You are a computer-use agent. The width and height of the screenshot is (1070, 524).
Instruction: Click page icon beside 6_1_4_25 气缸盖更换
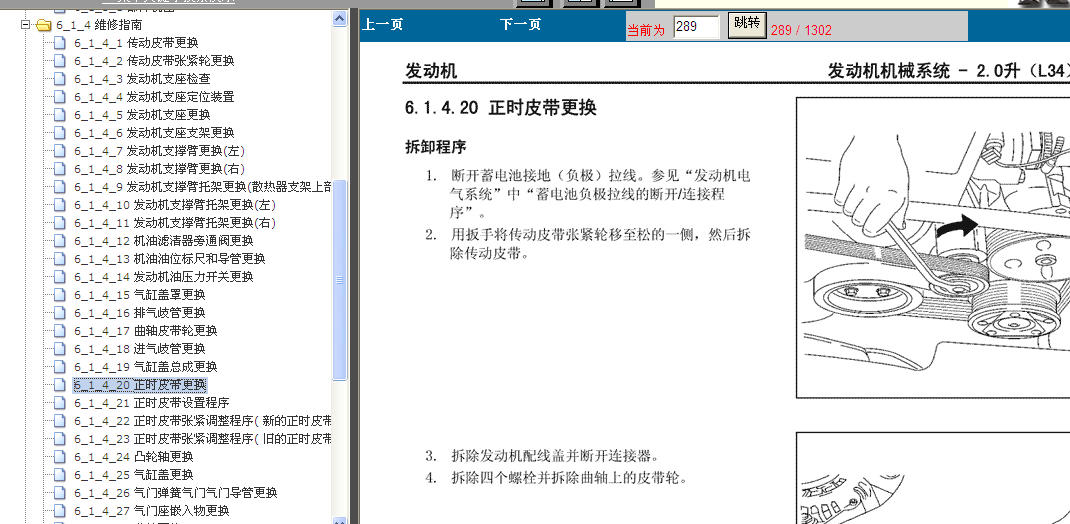coord(60,474)
